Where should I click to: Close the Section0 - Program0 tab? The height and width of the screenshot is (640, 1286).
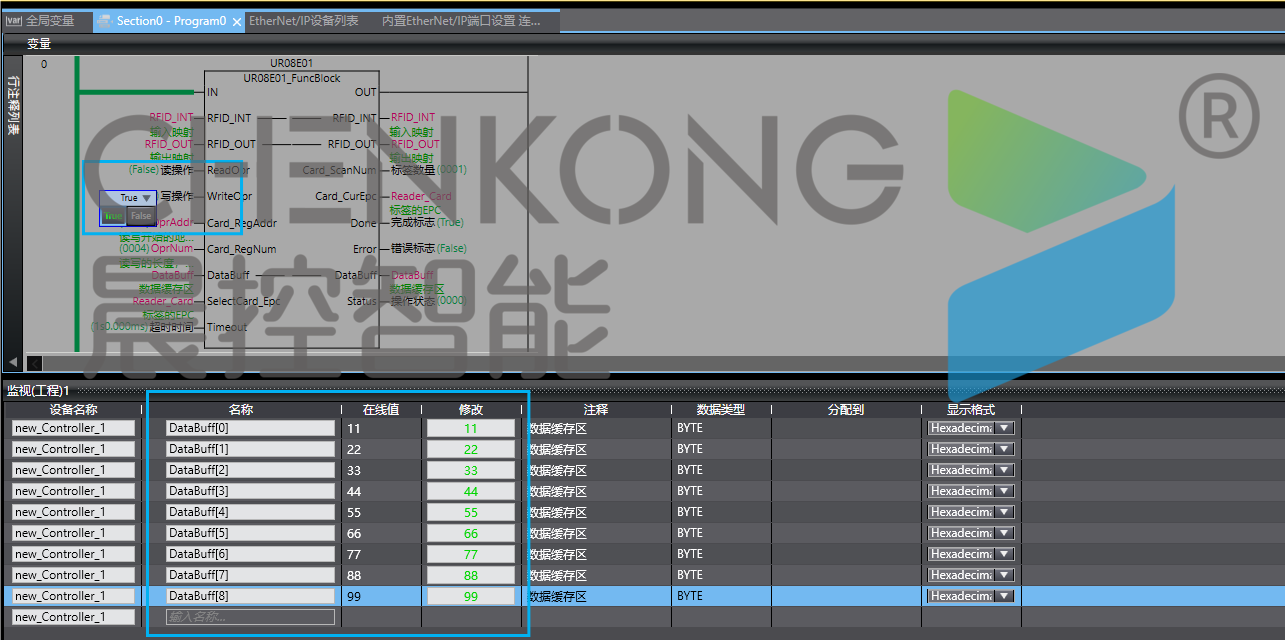click(238, 22)
